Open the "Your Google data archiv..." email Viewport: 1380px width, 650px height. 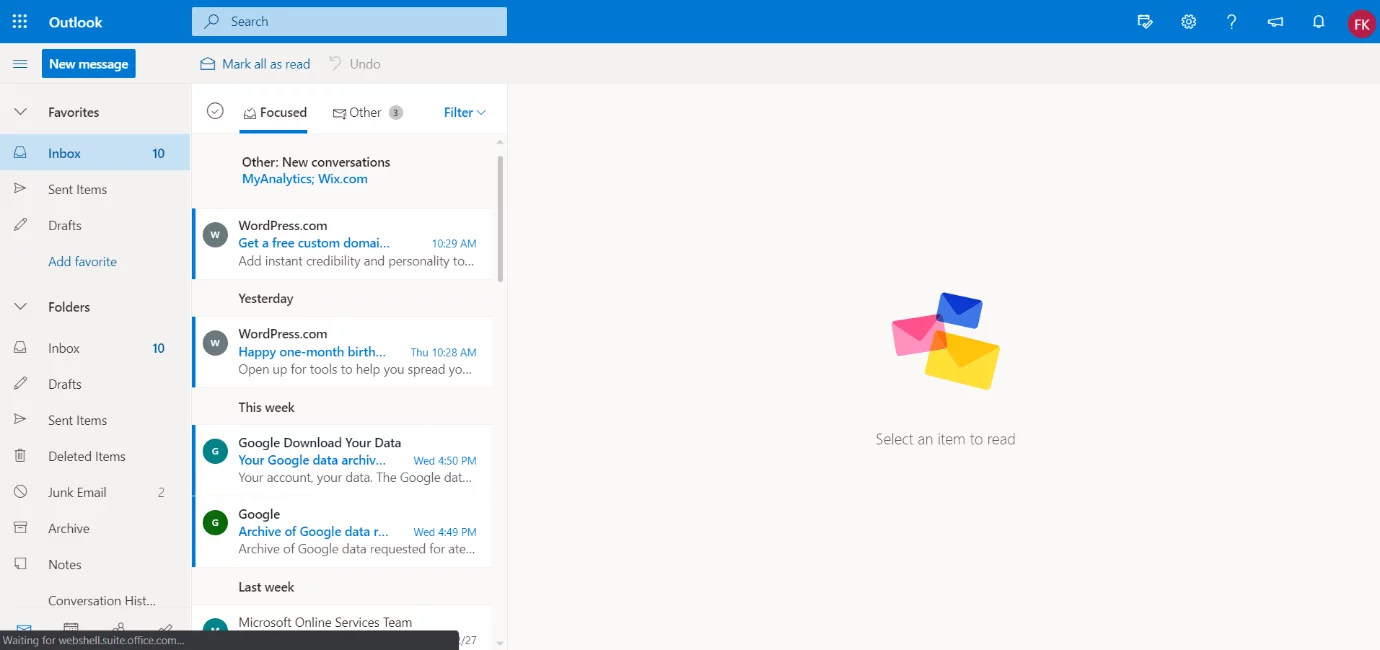coord(342,460)
